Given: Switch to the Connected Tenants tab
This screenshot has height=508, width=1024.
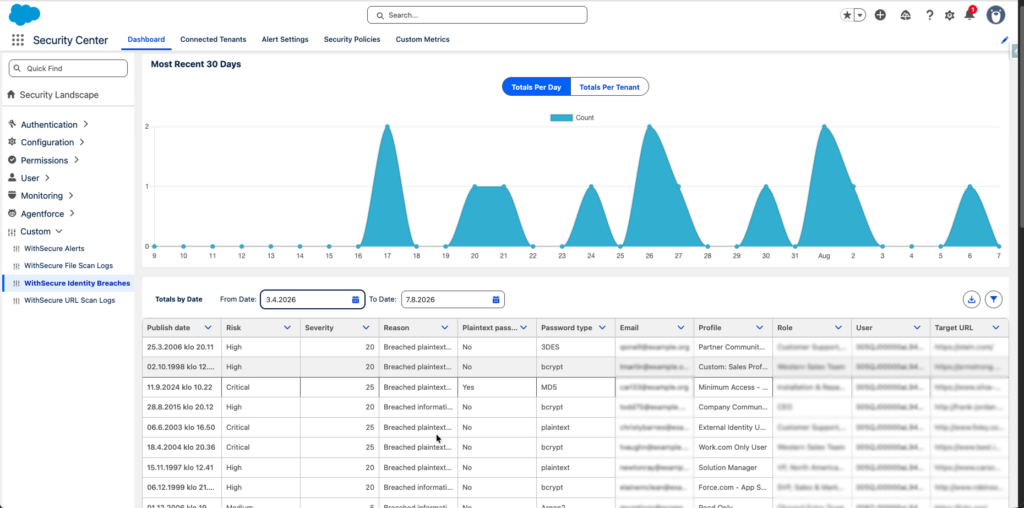Looking at the screenshot, I should point(213,39).
